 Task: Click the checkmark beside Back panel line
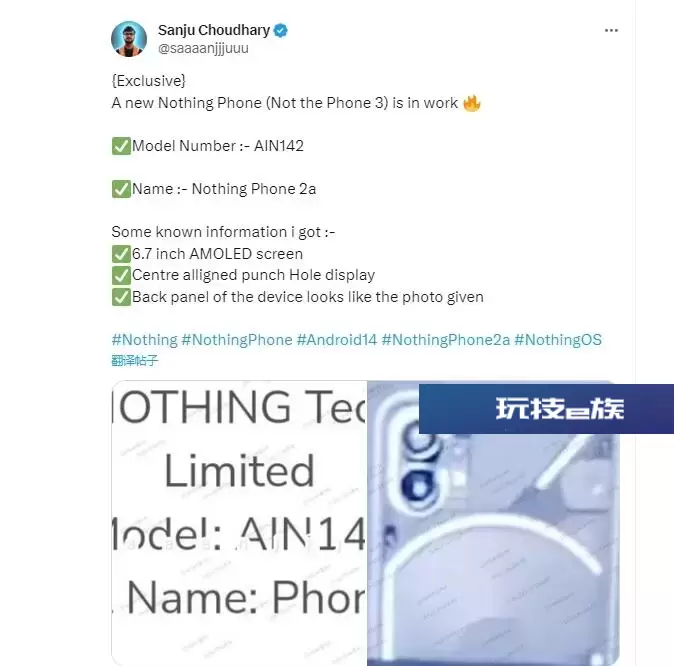121,297
